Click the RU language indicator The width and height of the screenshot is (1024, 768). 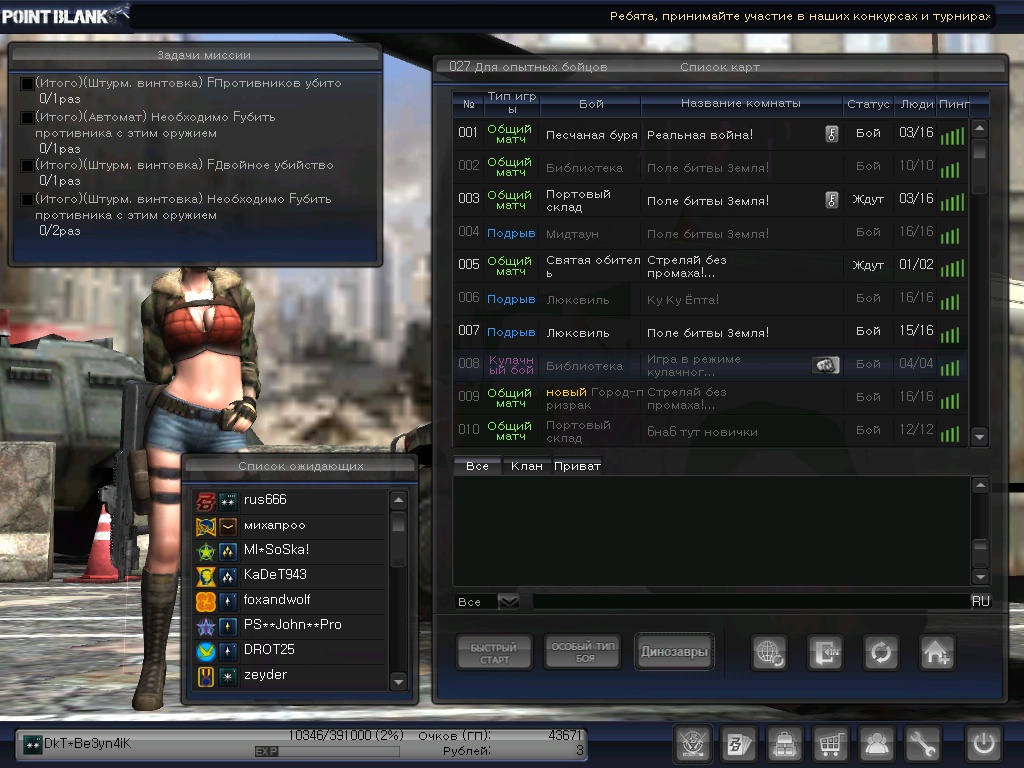pyautogui.click(x=981, y=601)
